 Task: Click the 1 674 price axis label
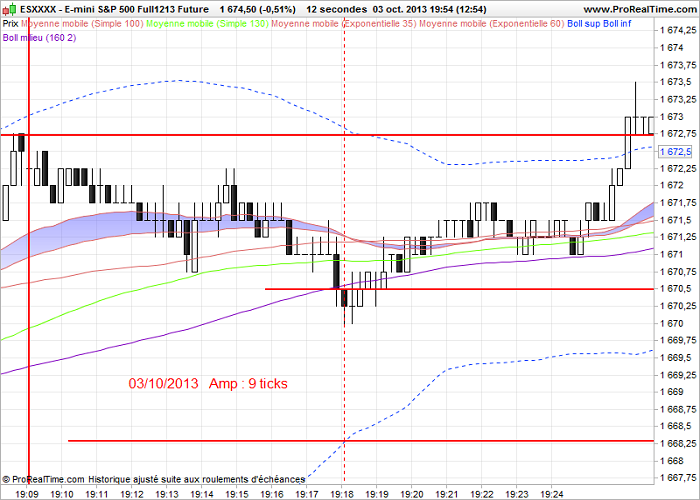point(671,48)
